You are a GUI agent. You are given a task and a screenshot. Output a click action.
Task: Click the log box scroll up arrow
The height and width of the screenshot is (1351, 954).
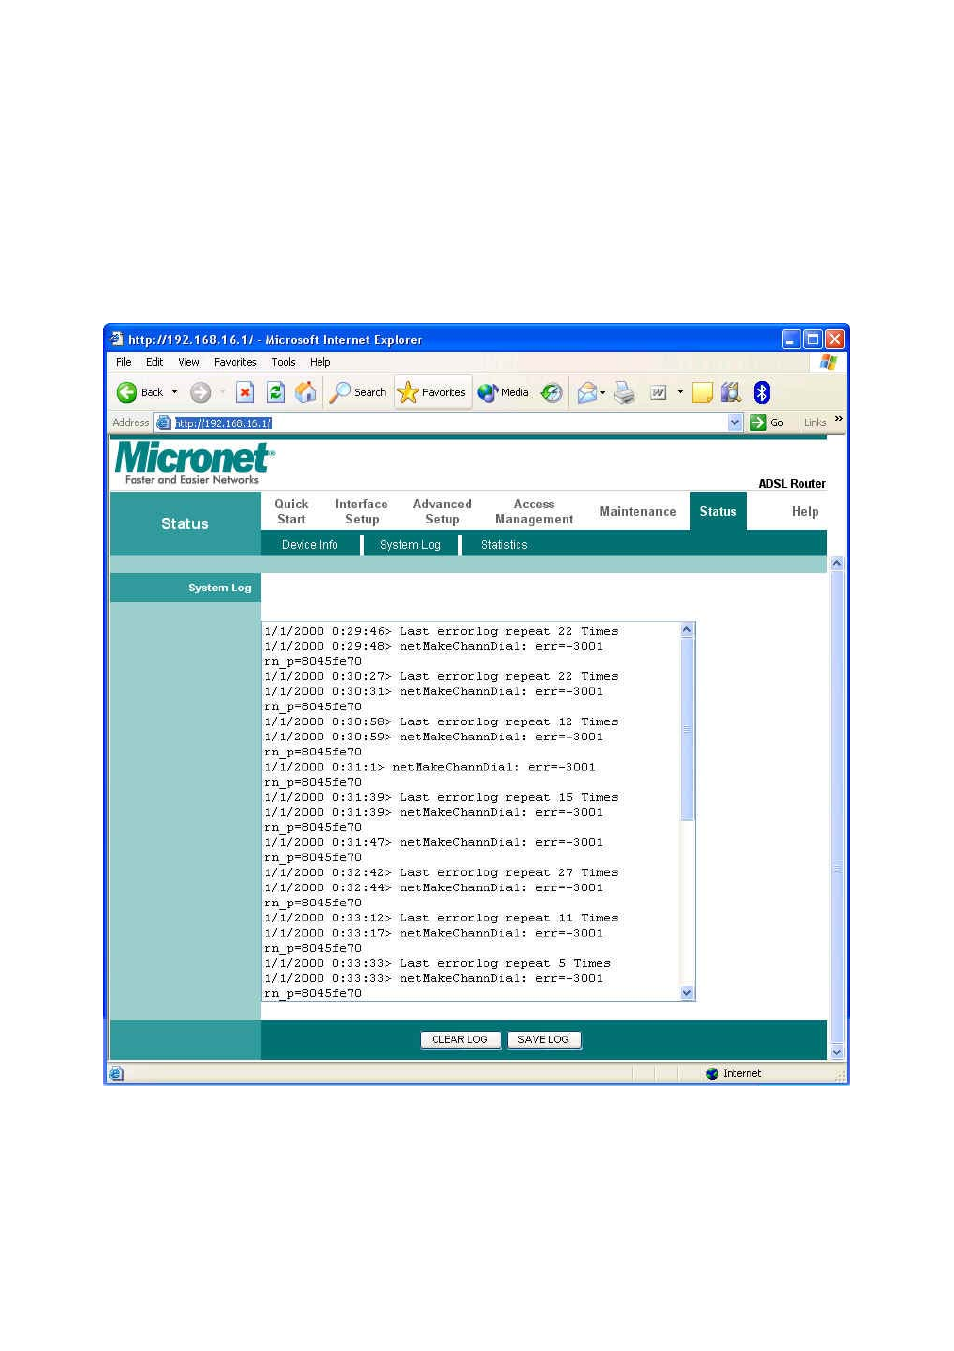tap(687, 630)
